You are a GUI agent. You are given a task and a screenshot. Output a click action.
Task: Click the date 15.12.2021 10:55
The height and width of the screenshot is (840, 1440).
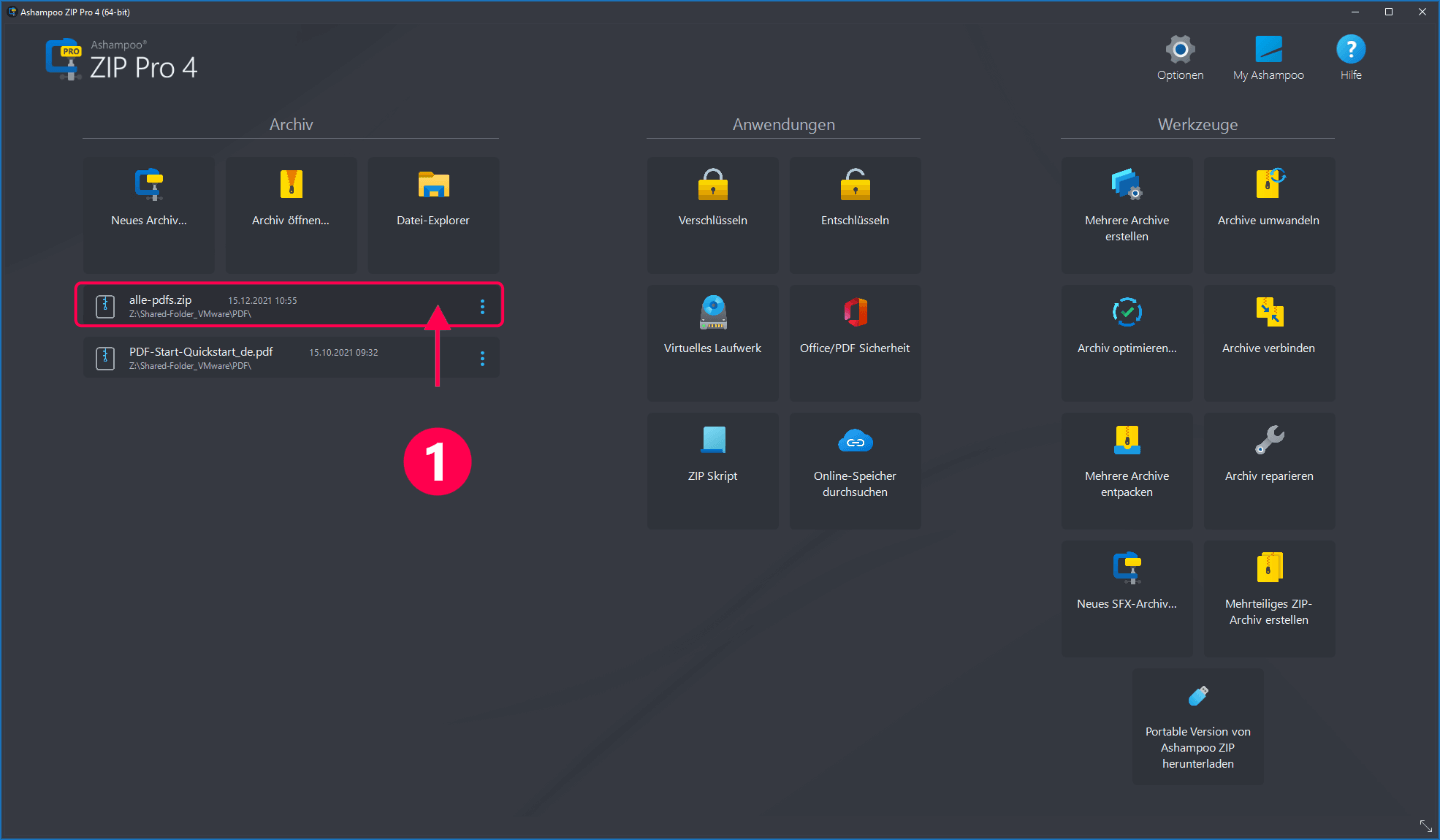262,300
